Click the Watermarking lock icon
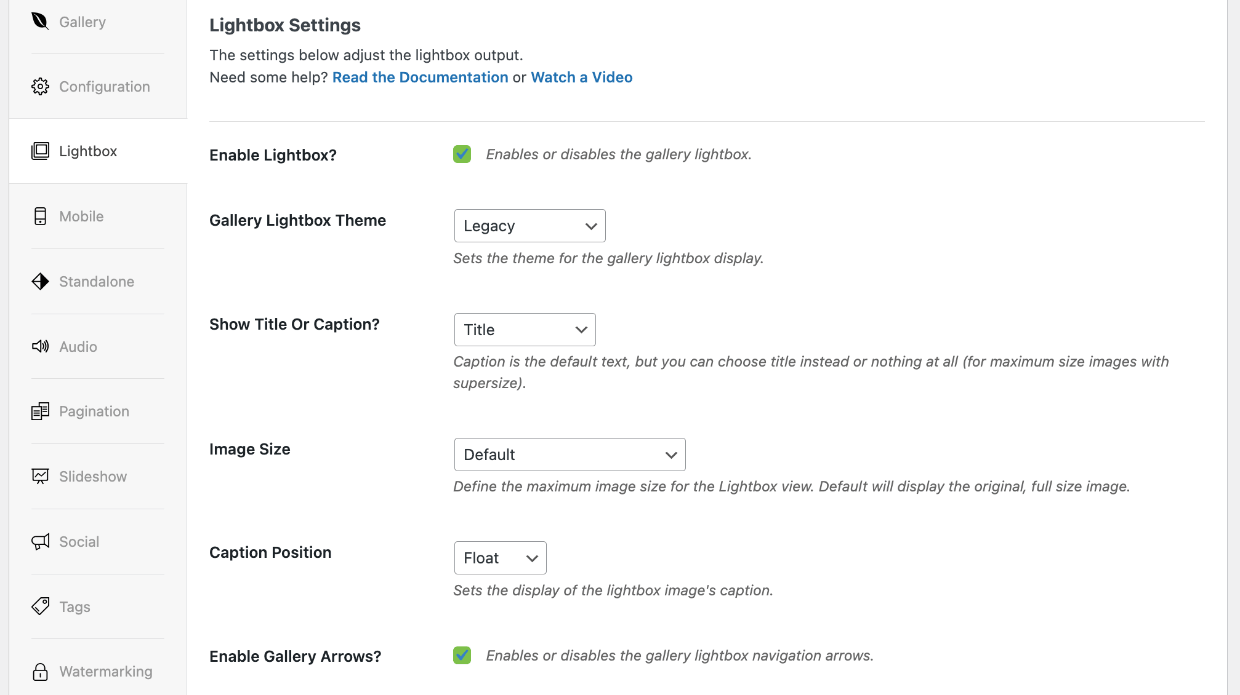 tap(40, 671)
